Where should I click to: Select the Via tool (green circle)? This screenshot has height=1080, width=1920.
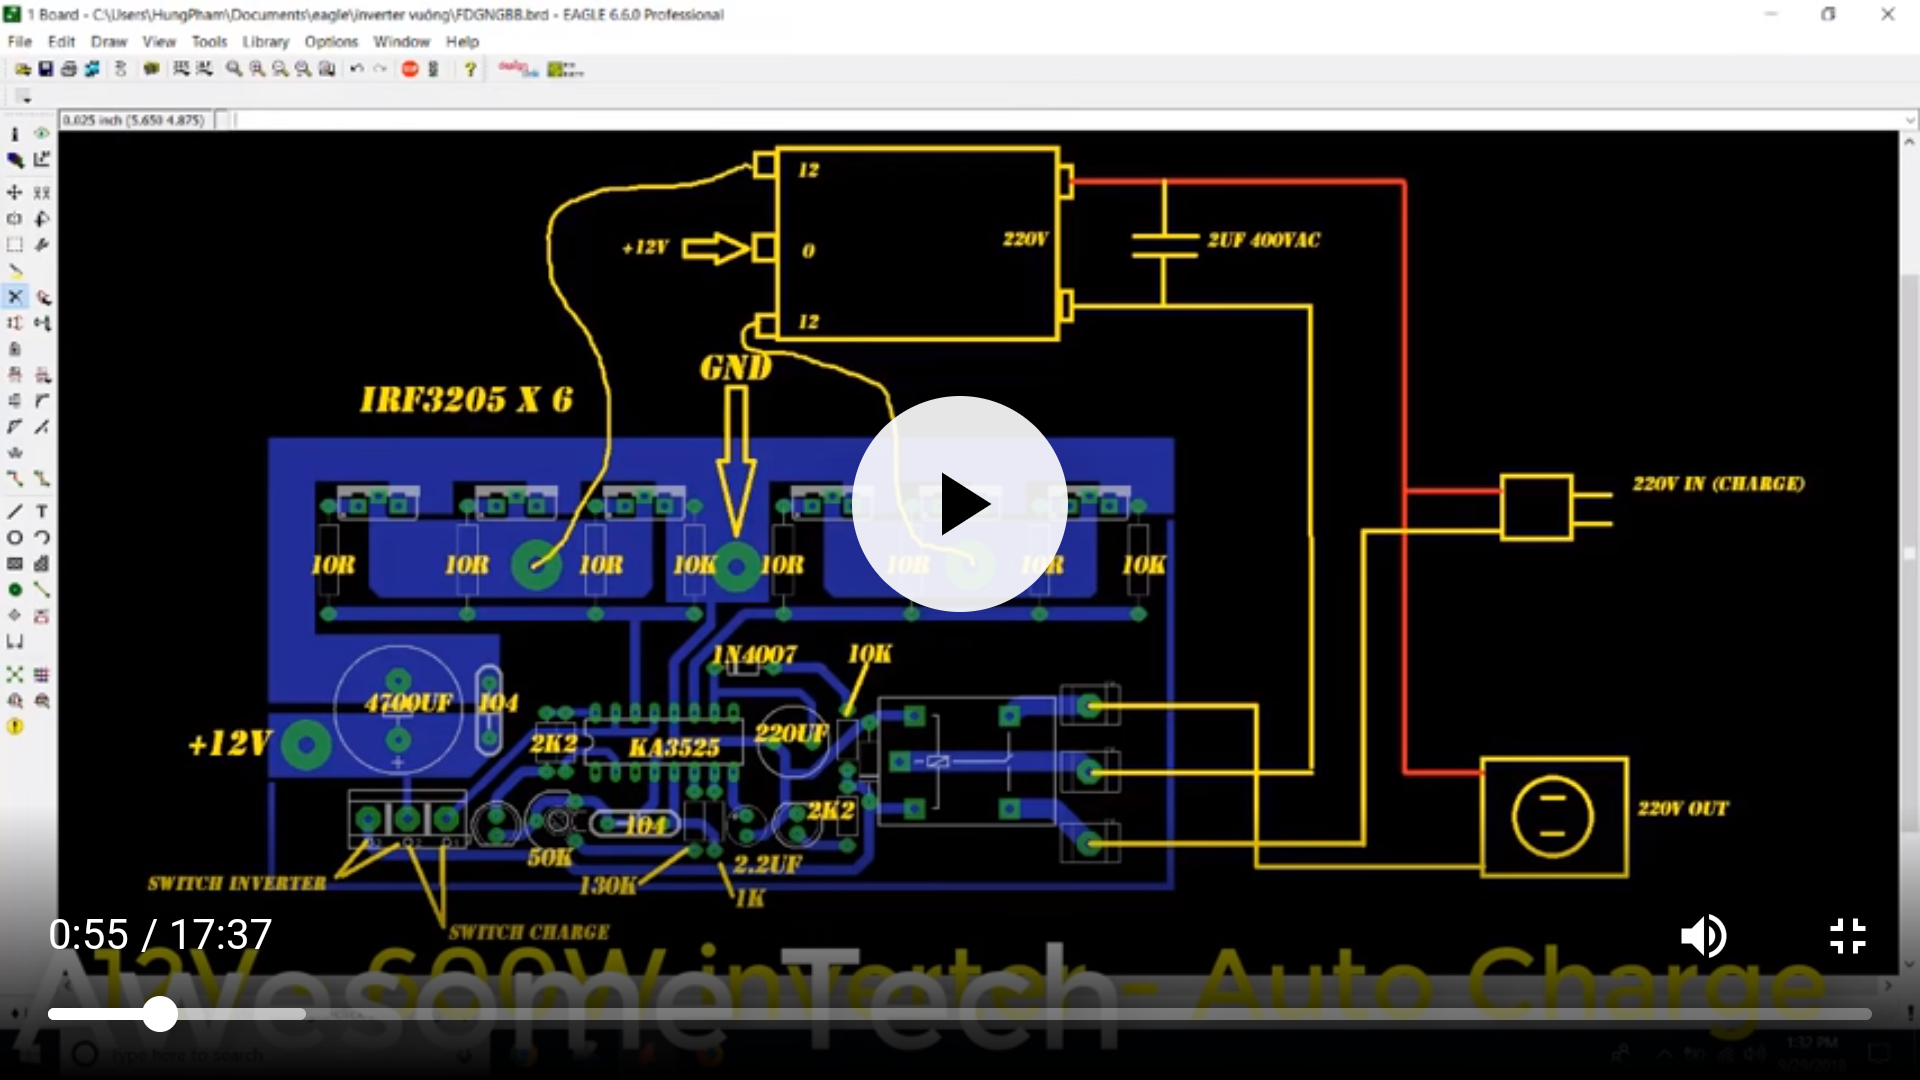tap(15, 590)
